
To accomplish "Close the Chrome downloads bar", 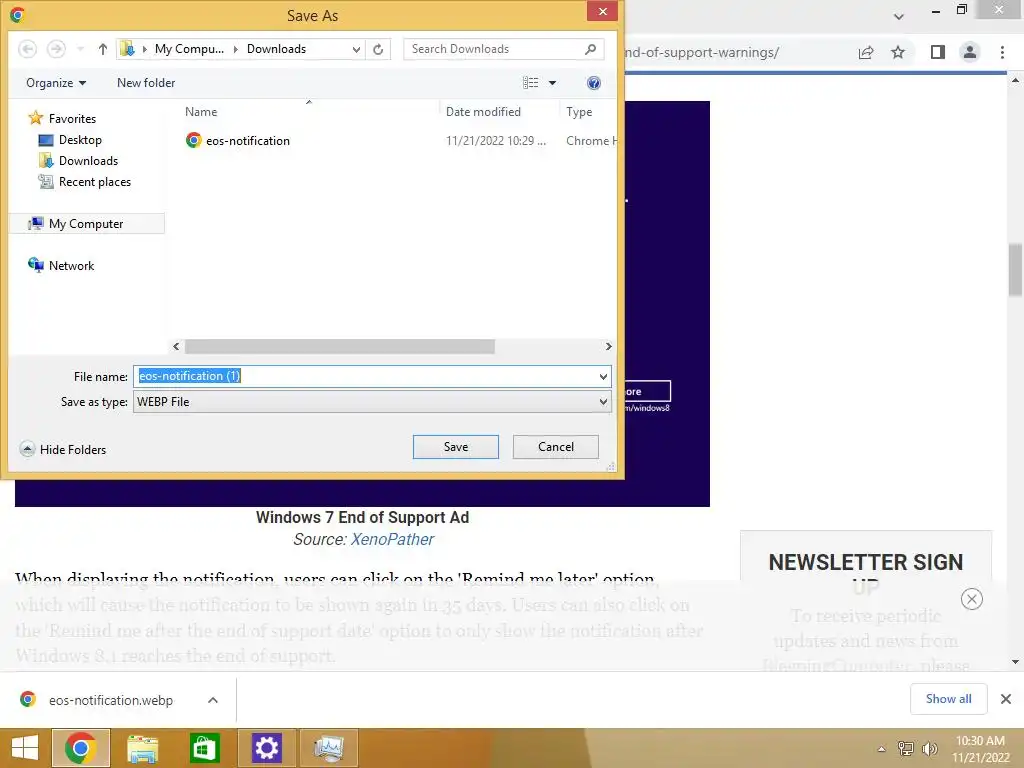I will pyautogui.click(x=1006, y=699).
